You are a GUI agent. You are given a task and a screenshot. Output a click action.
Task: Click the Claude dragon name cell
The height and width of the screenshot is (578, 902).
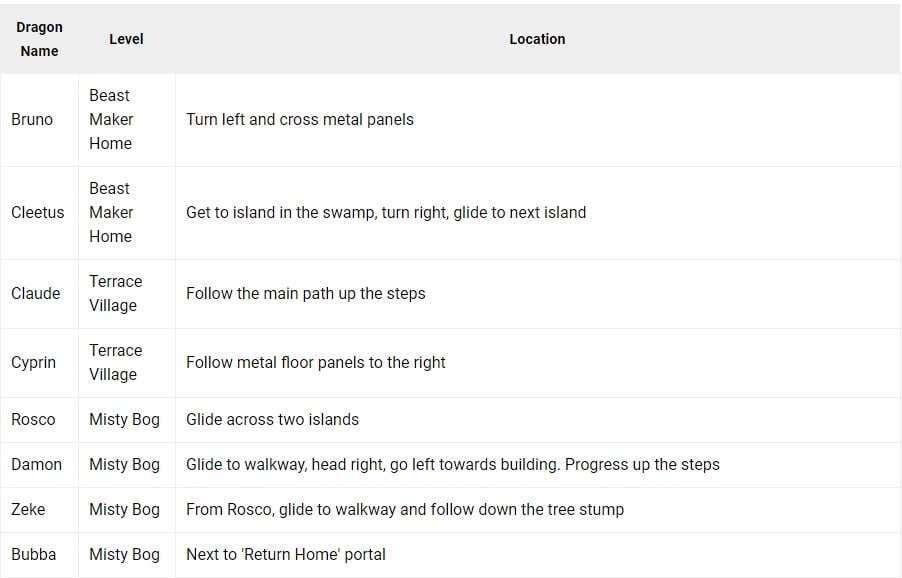(35, 293)
